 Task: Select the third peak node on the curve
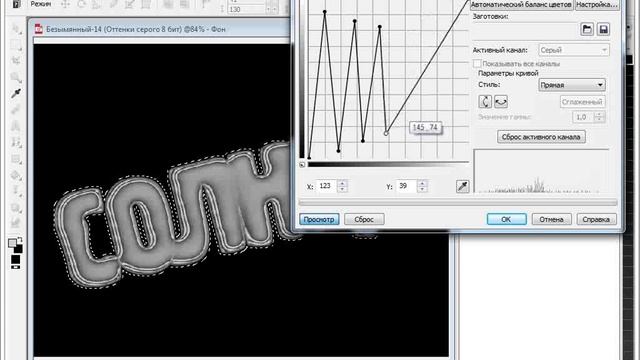380,27
